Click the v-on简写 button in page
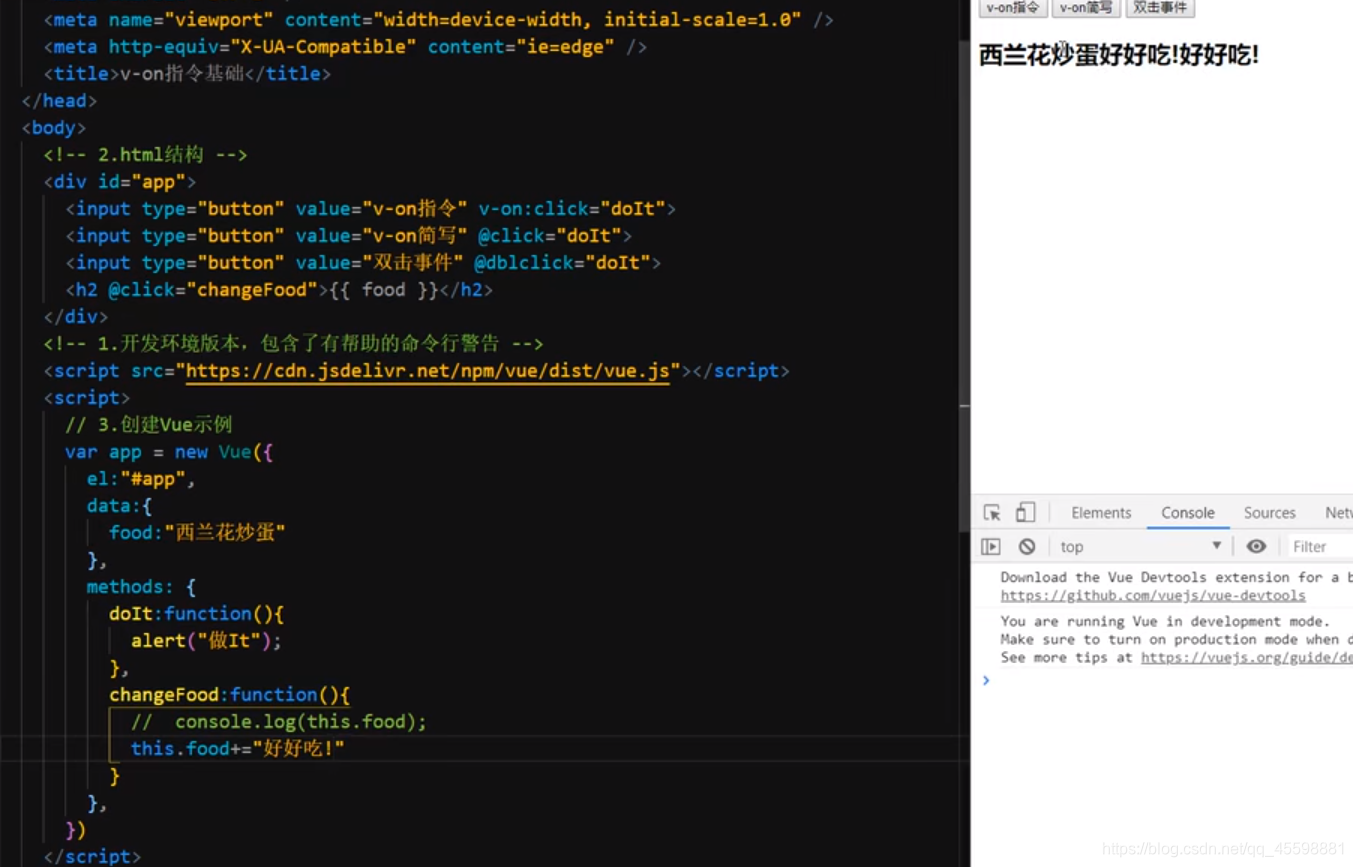Viewport: 1353px width, 867px height. pyautogui.click(x=1086, y=8)
